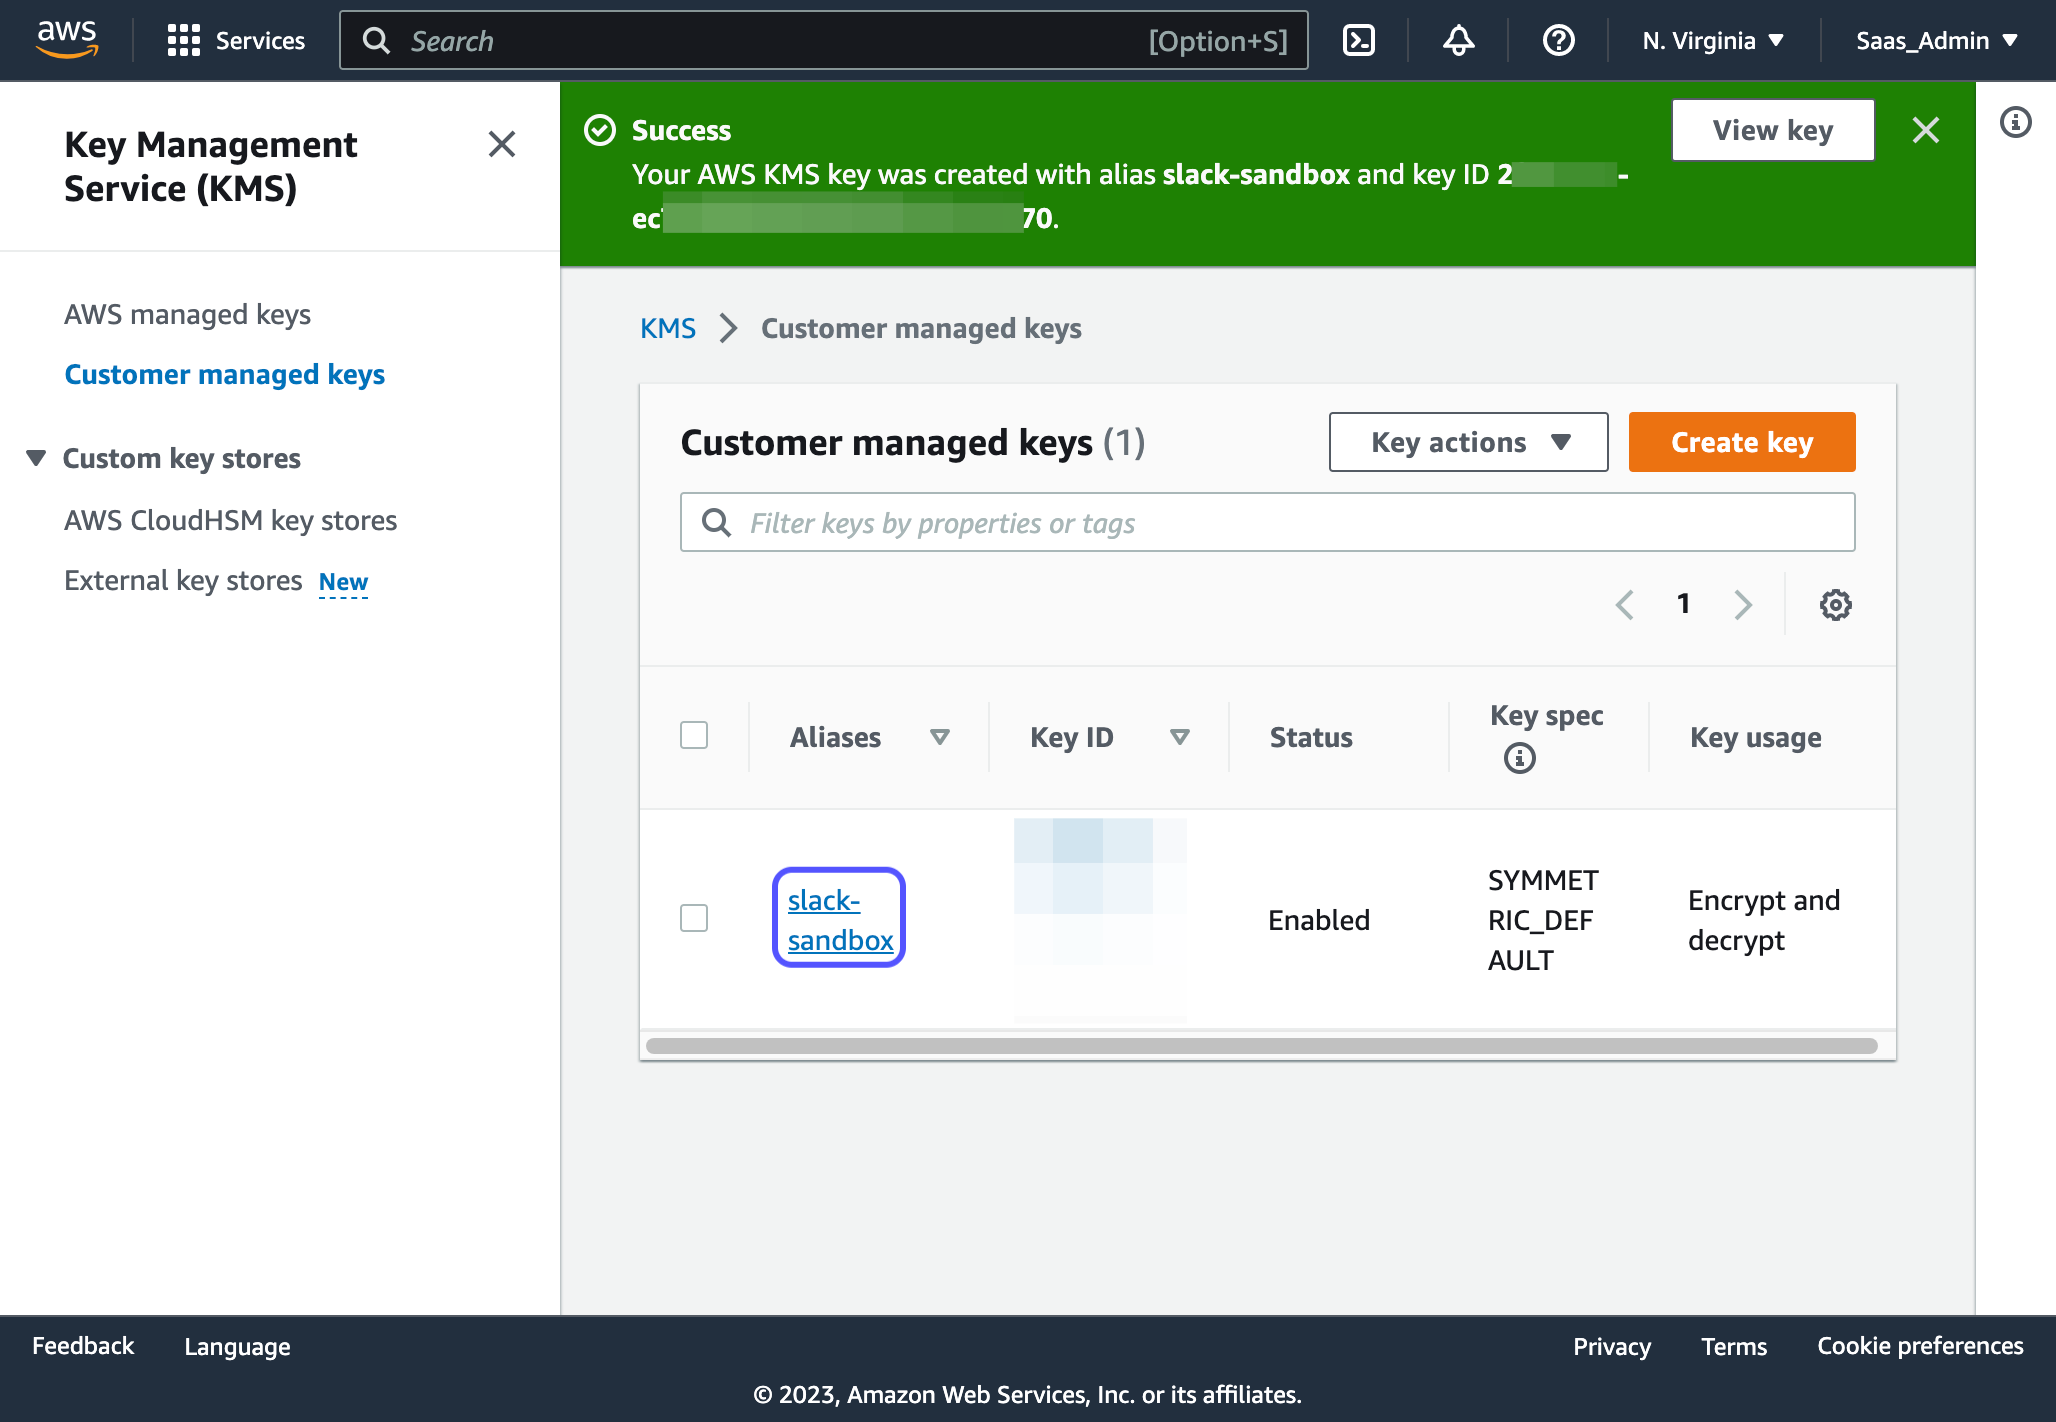Click the slack-sandbox key alias link
The image size is (2056, 1422).
point(839,919)
